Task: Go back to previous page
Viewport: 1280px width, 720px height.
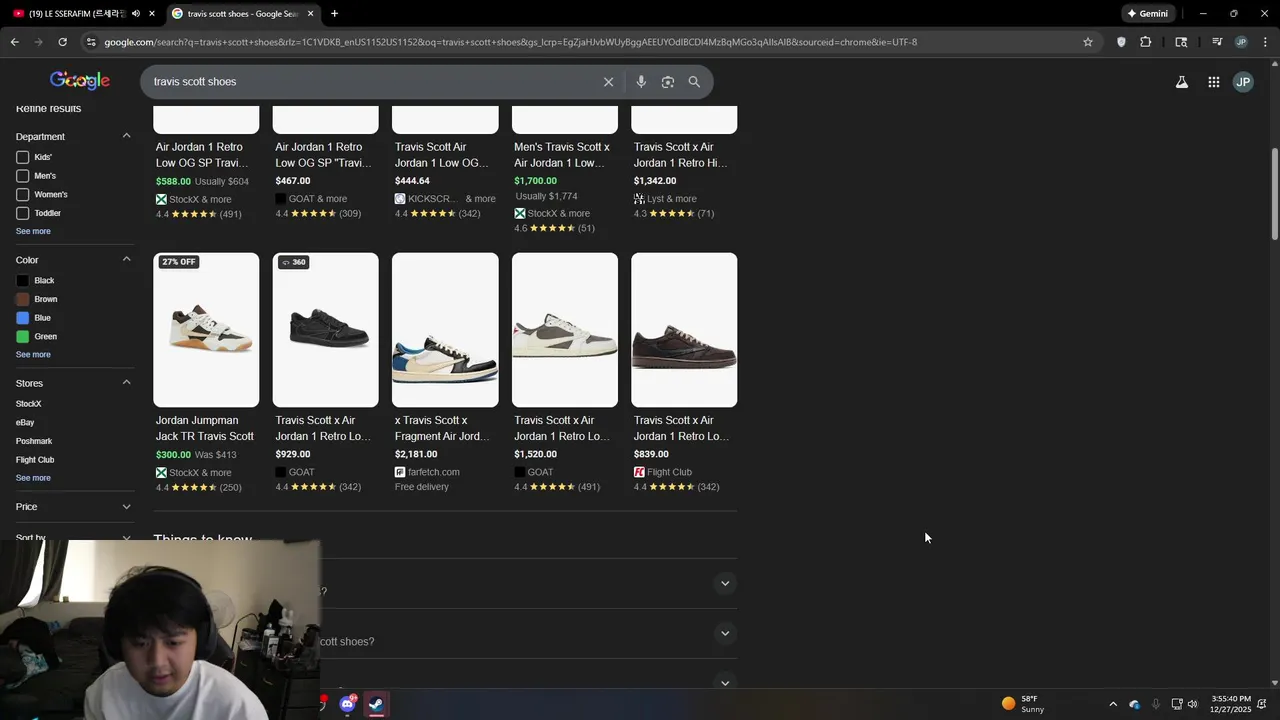Action: (14, 42)
